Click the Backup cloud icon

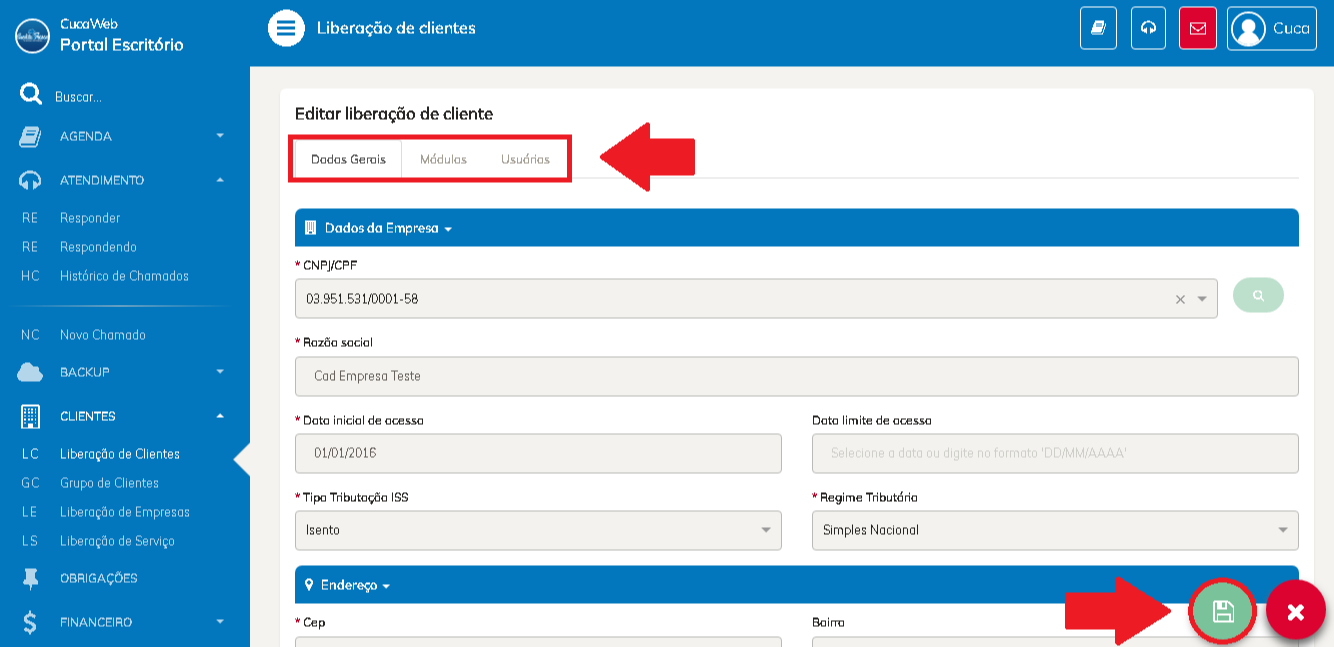point(30,372)
